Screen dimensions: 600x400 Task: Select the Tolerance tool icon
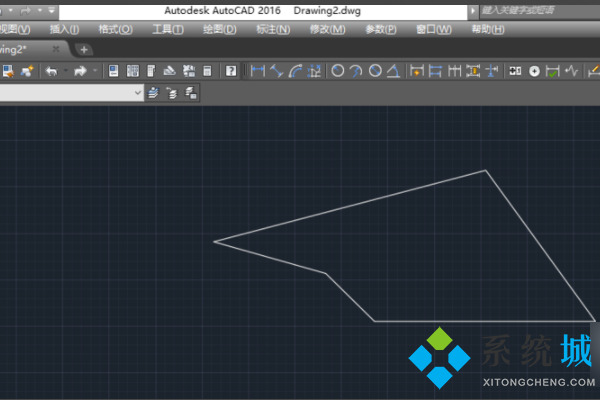pos(515,71)
